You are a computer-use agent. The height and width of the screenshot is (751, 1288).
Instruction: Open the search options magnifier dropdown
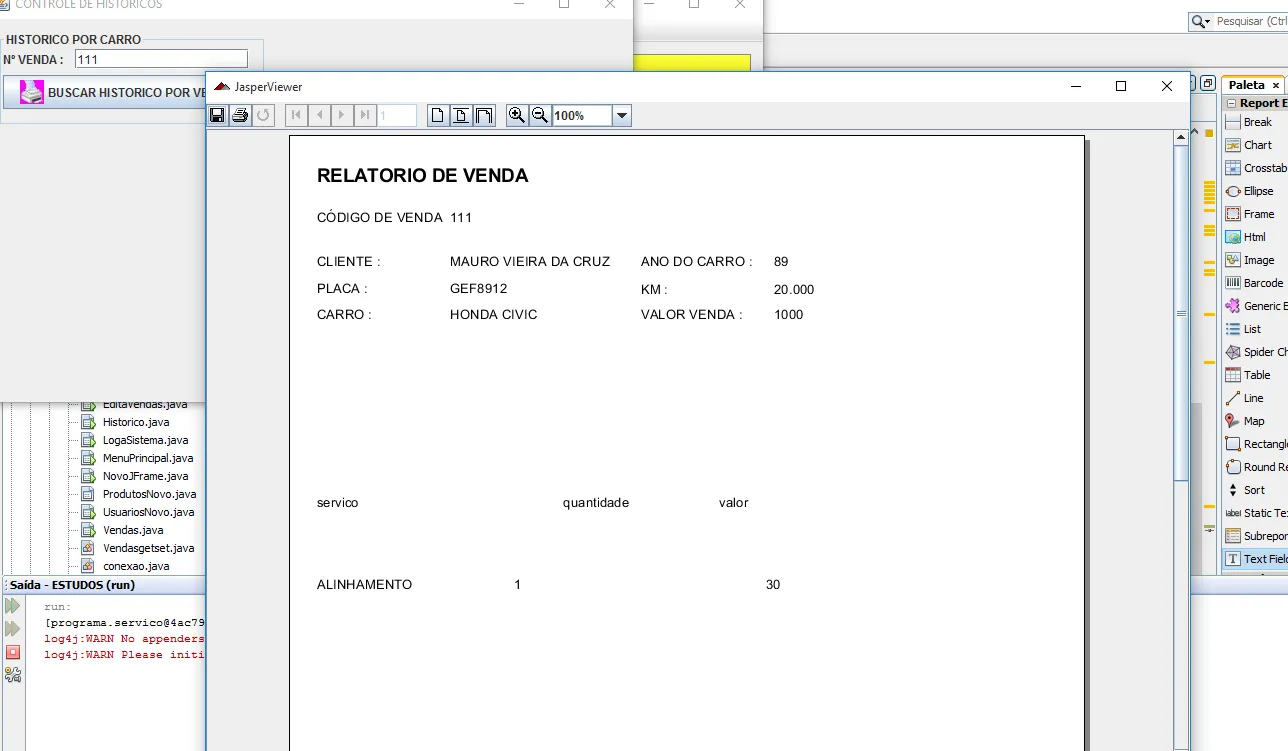coord(1200,21)
